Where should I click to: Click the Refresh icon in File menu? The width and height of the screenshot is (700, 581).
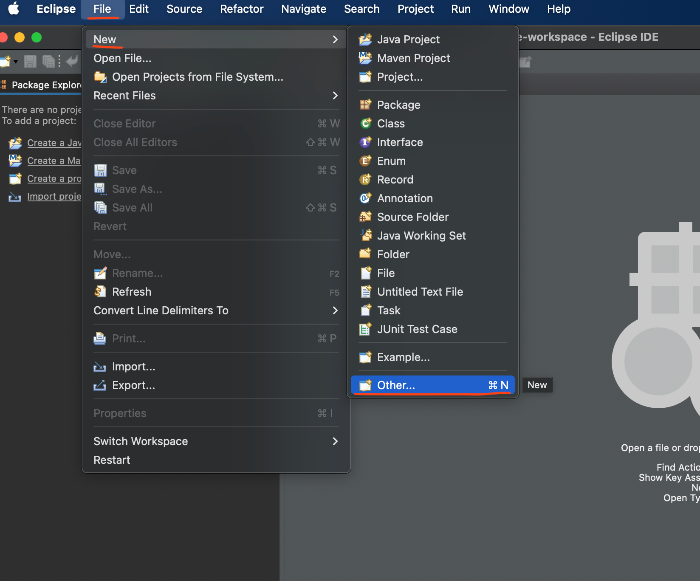[x=100, y=292]
